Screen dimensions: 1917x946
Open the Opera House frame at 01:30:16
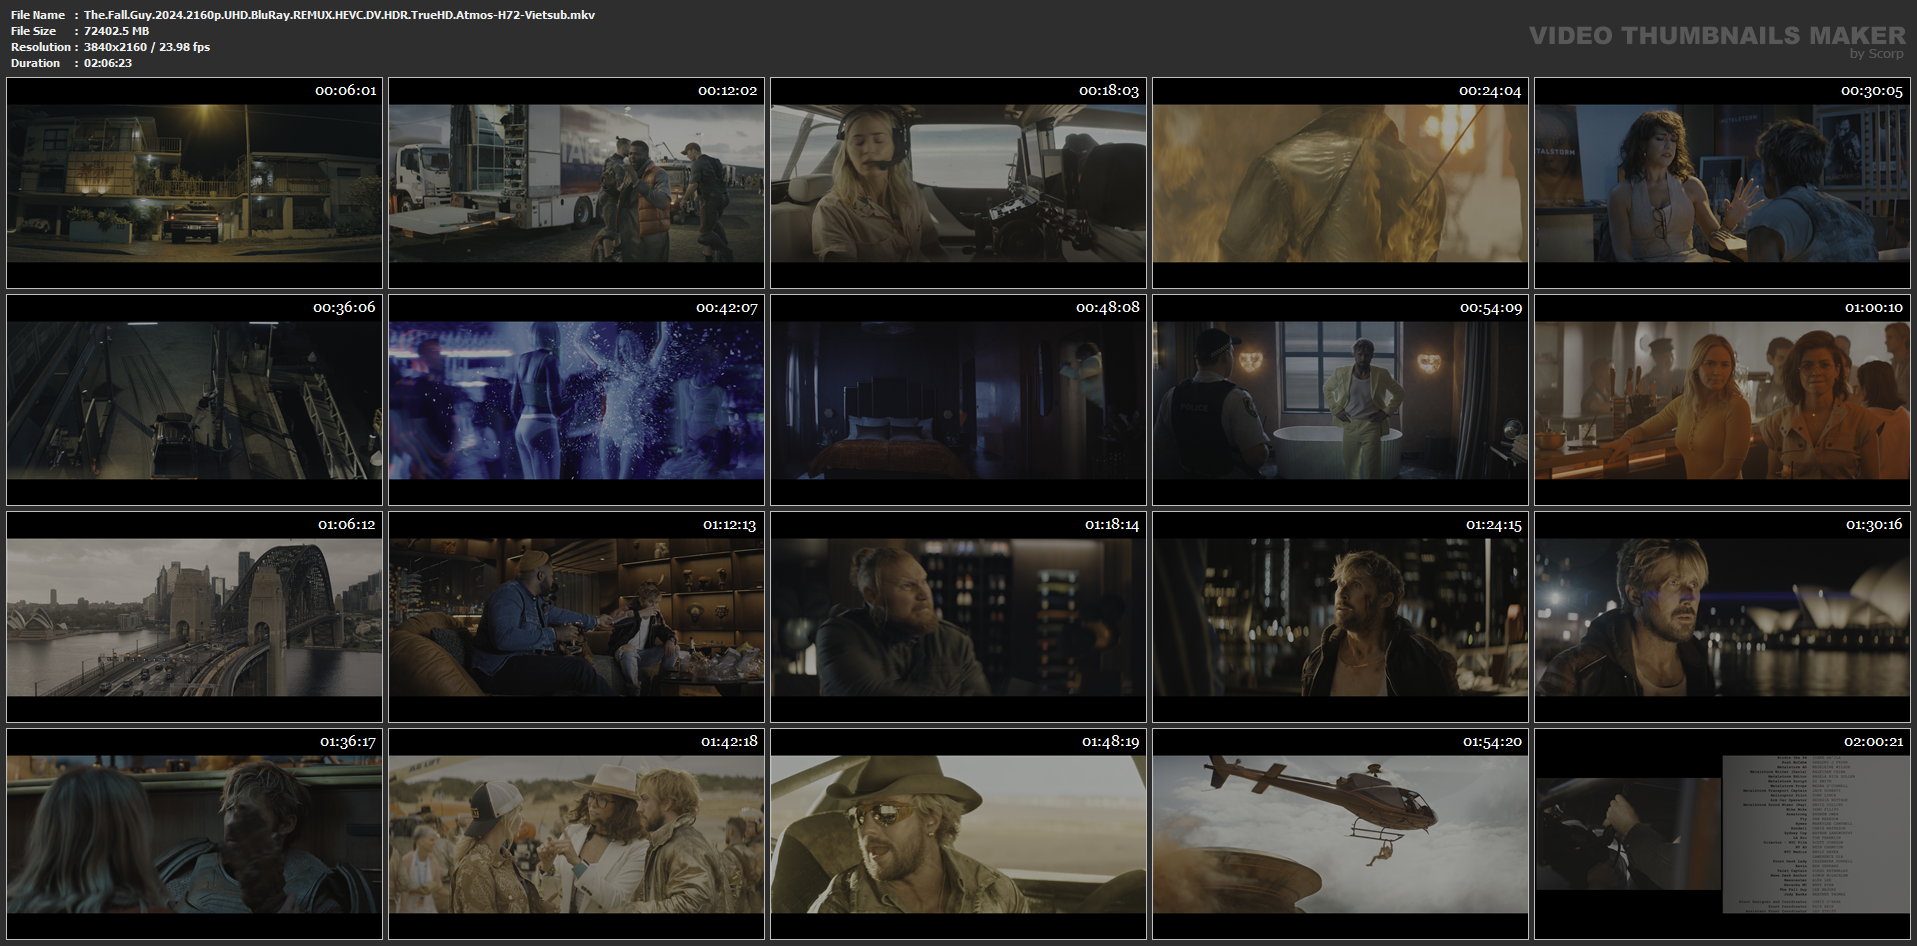(x=1722, y=617)
